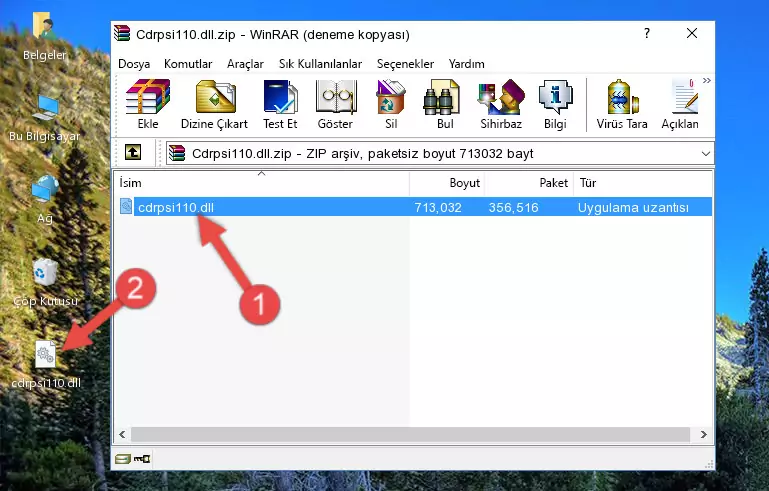Viewport: 769px width, 491px height.
Task: Click the archive path address field
Action: [x=439, y=154]
